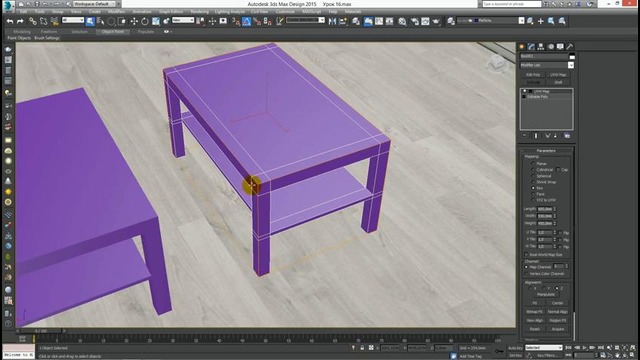This screenshot has width=640, height=360.
Task: Switch to the Populate ribbon tab
Action: click(x=146, y=31)
